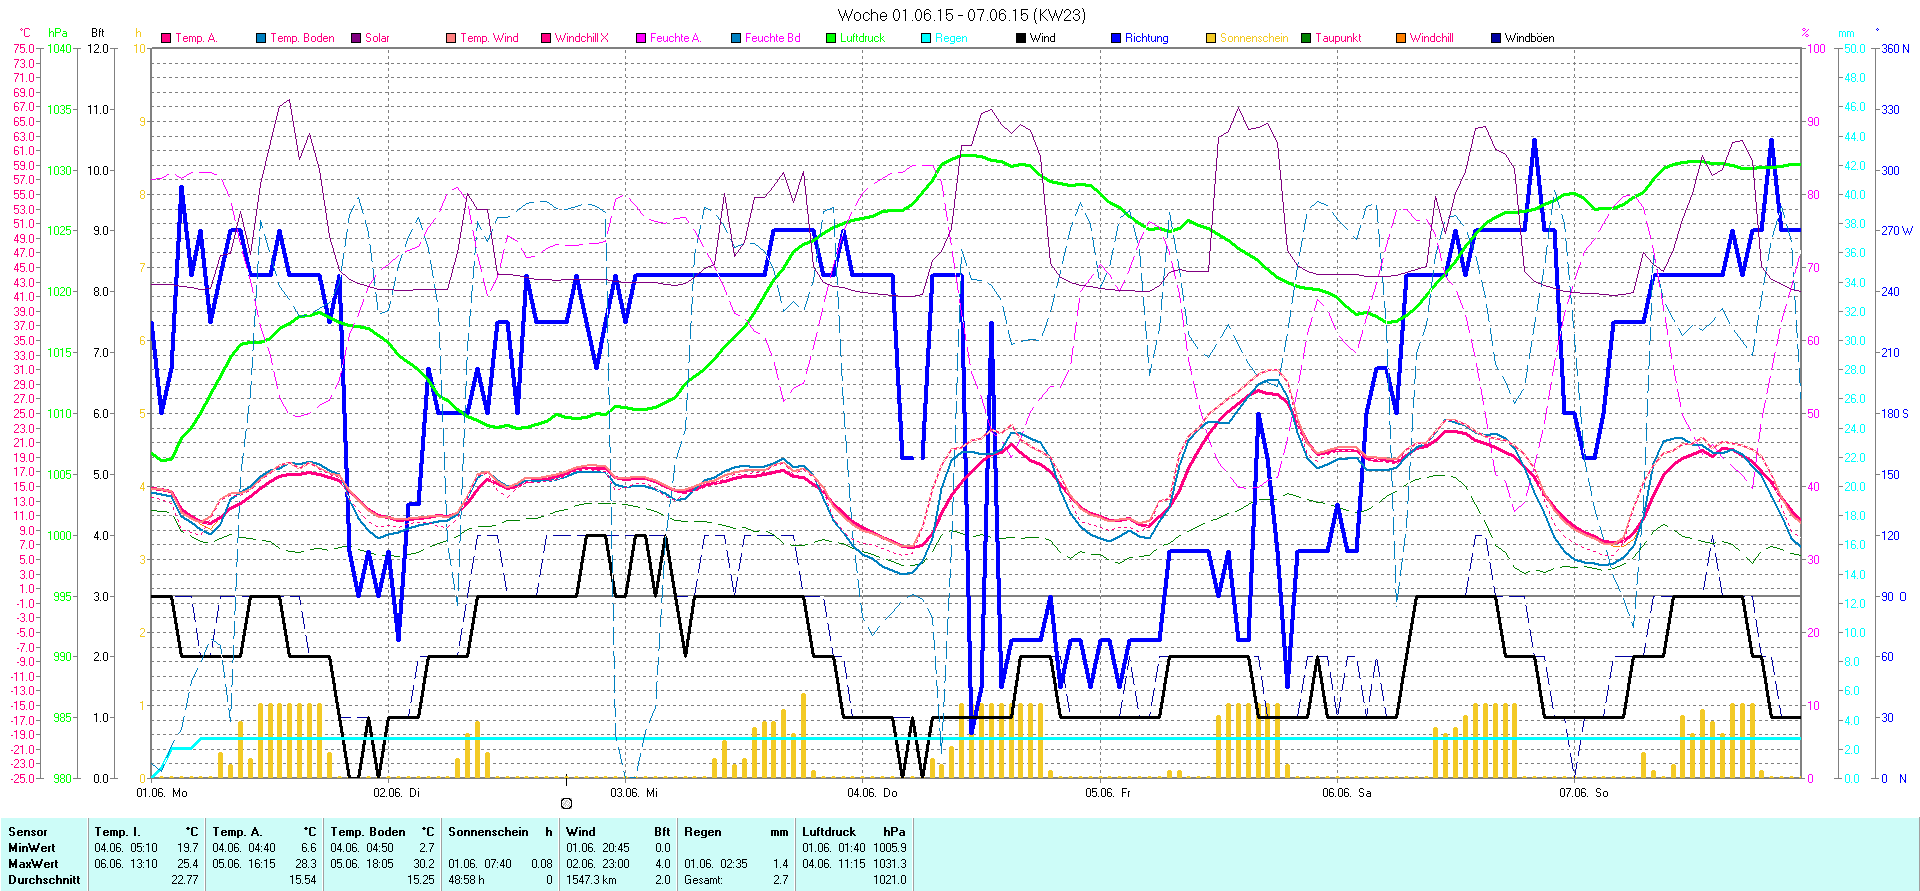1920x891 pixels.
Task: Click the black Wind legend square
Action: point(1021,38)
